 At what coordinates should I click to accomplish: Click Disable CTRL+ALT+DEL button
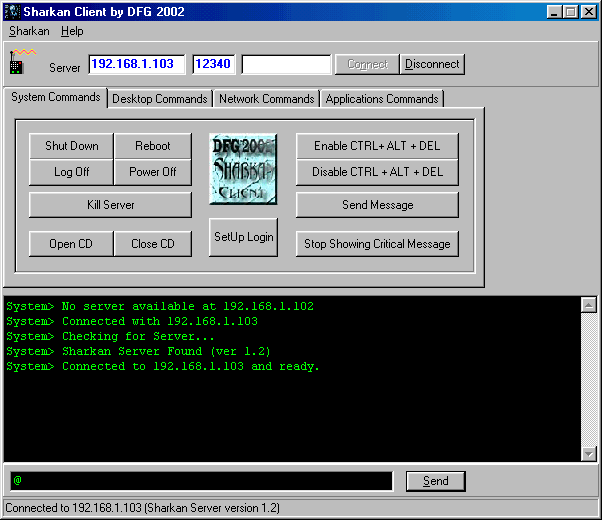[x=377, y=172]
